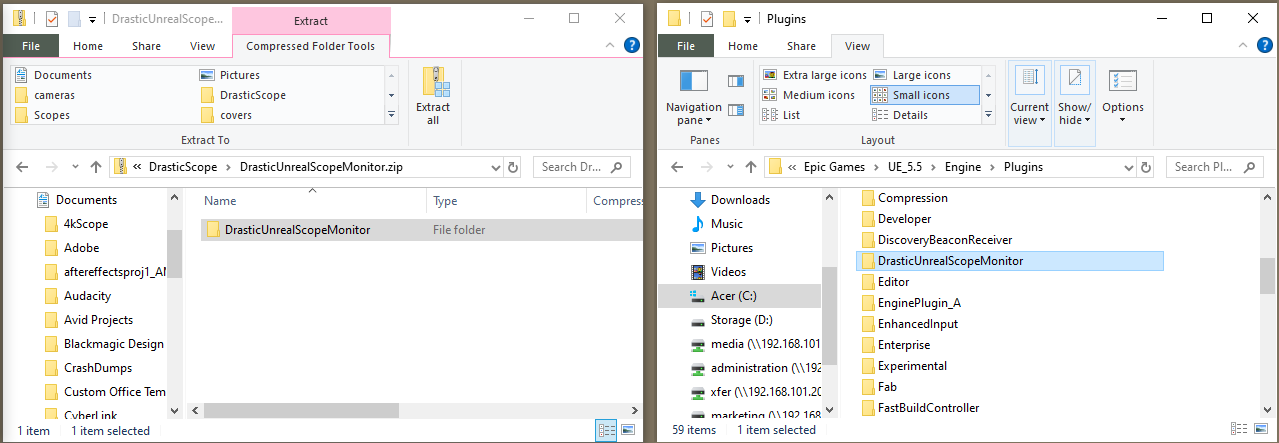
Task: Open quick access toolbar dropdown in Plugins window
Action: pyautogui.click(x=749, y=18)
